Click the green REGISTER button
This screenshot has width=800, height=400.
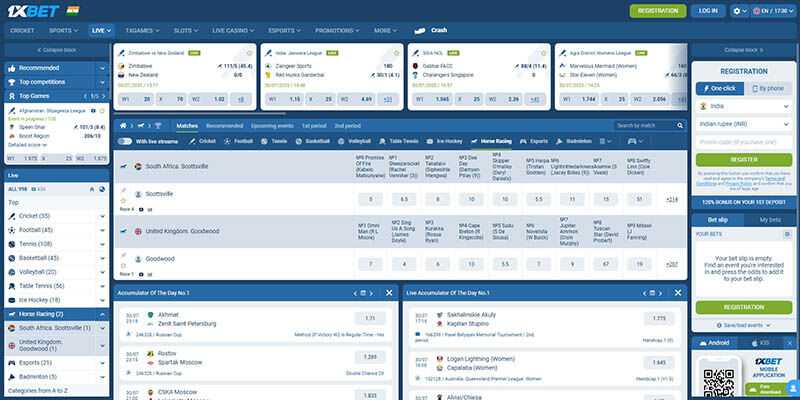click(x=744, y=160)
